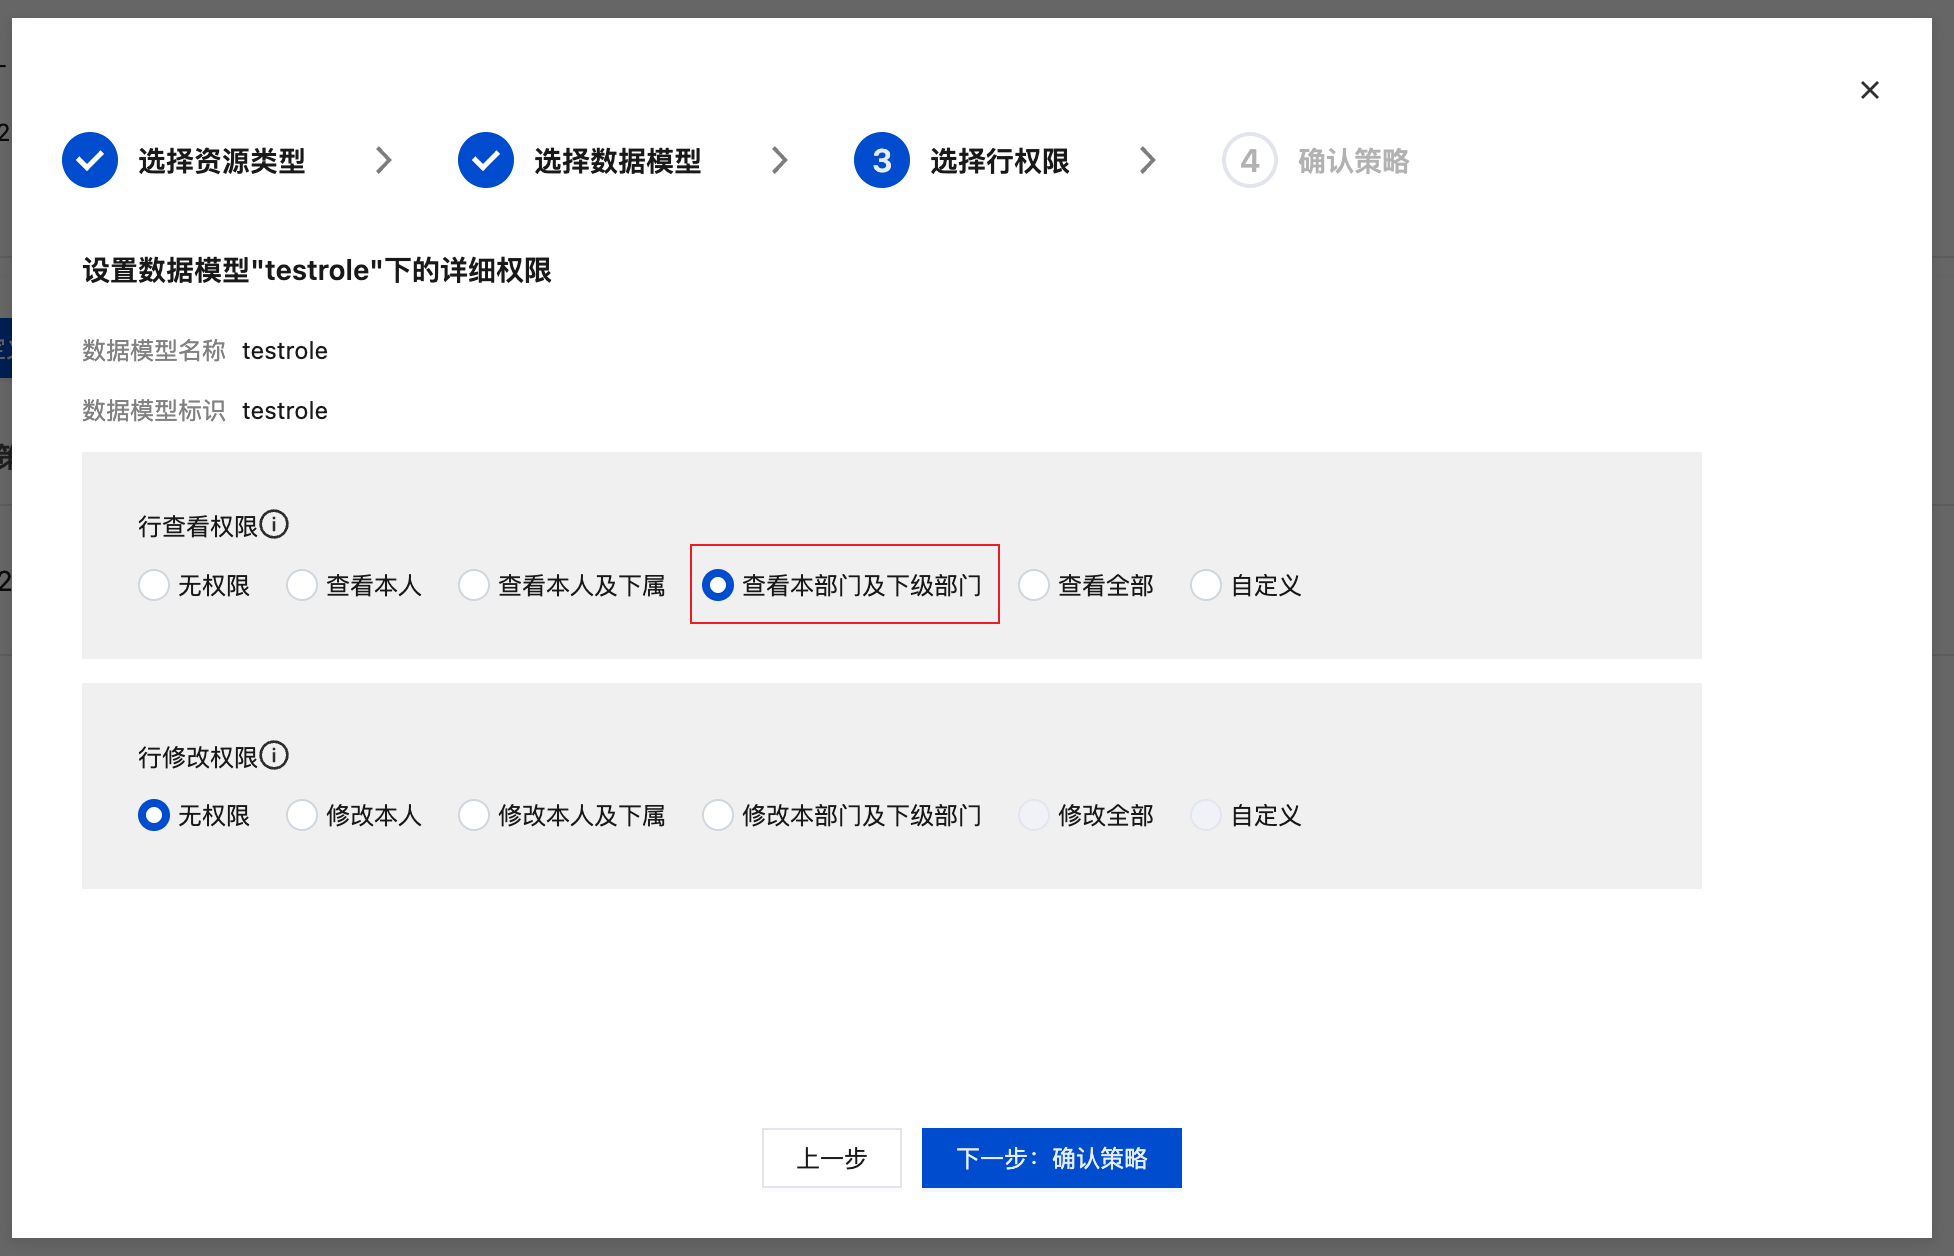Choose 修改全部 radio option
Image resolution: width=1954 pixels, height=1256 pixels.
click(x=1033, y=815)
